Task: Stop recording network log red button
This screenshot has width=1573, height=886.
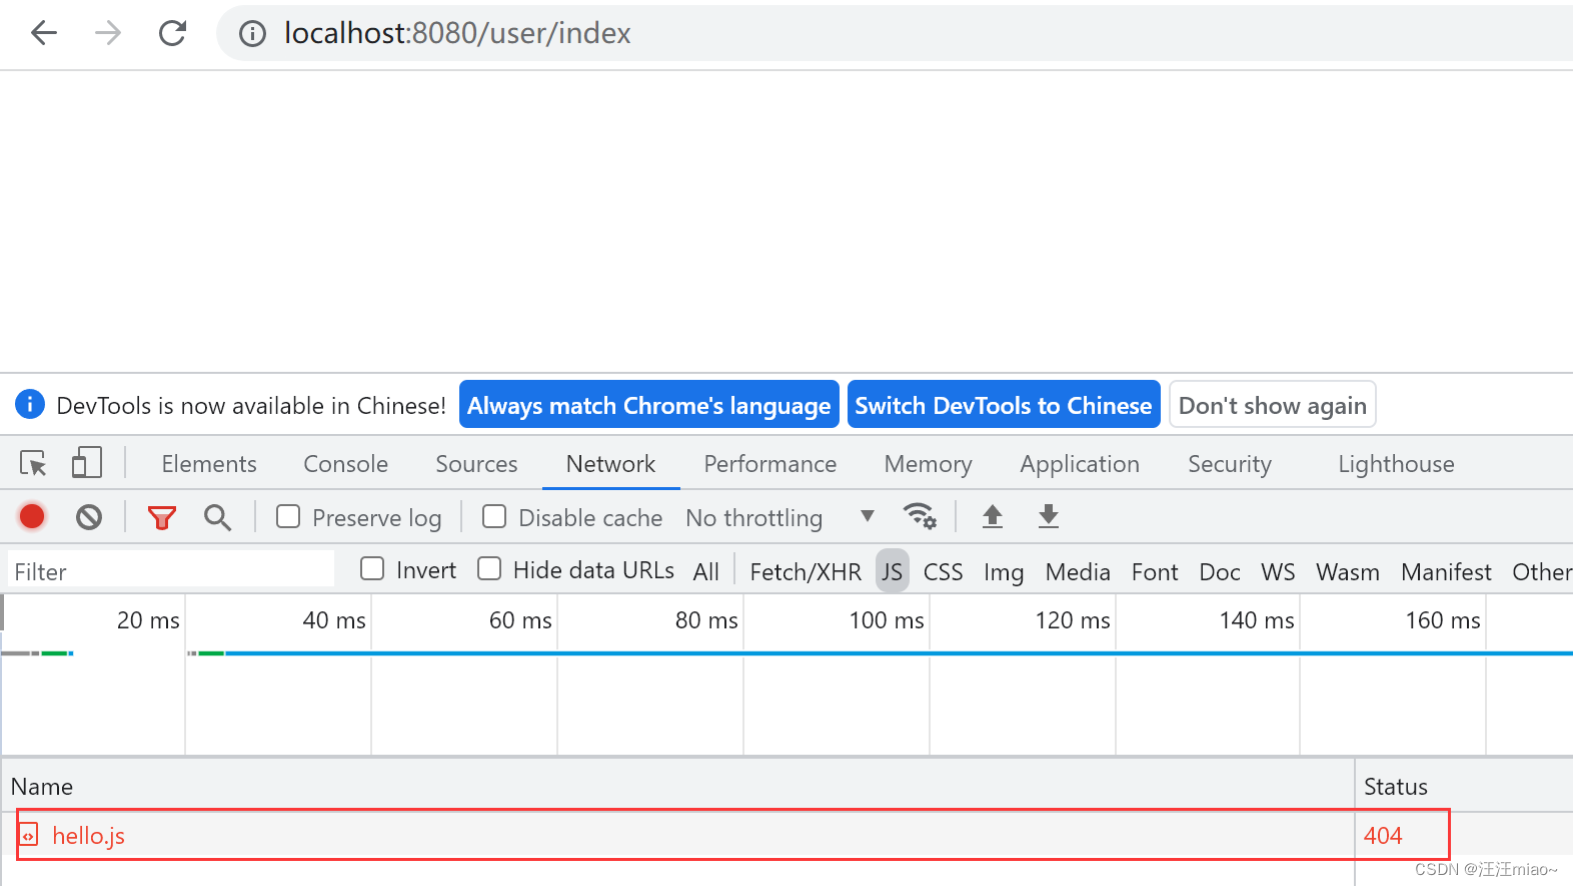Action: [32, 517]
